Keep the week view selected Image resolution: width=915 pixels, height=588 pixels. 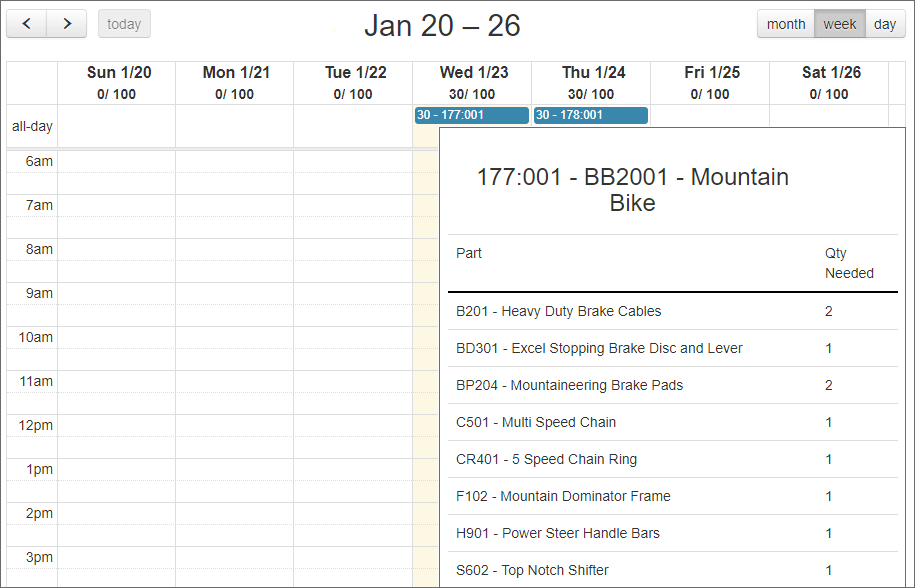tap(840, 24)
